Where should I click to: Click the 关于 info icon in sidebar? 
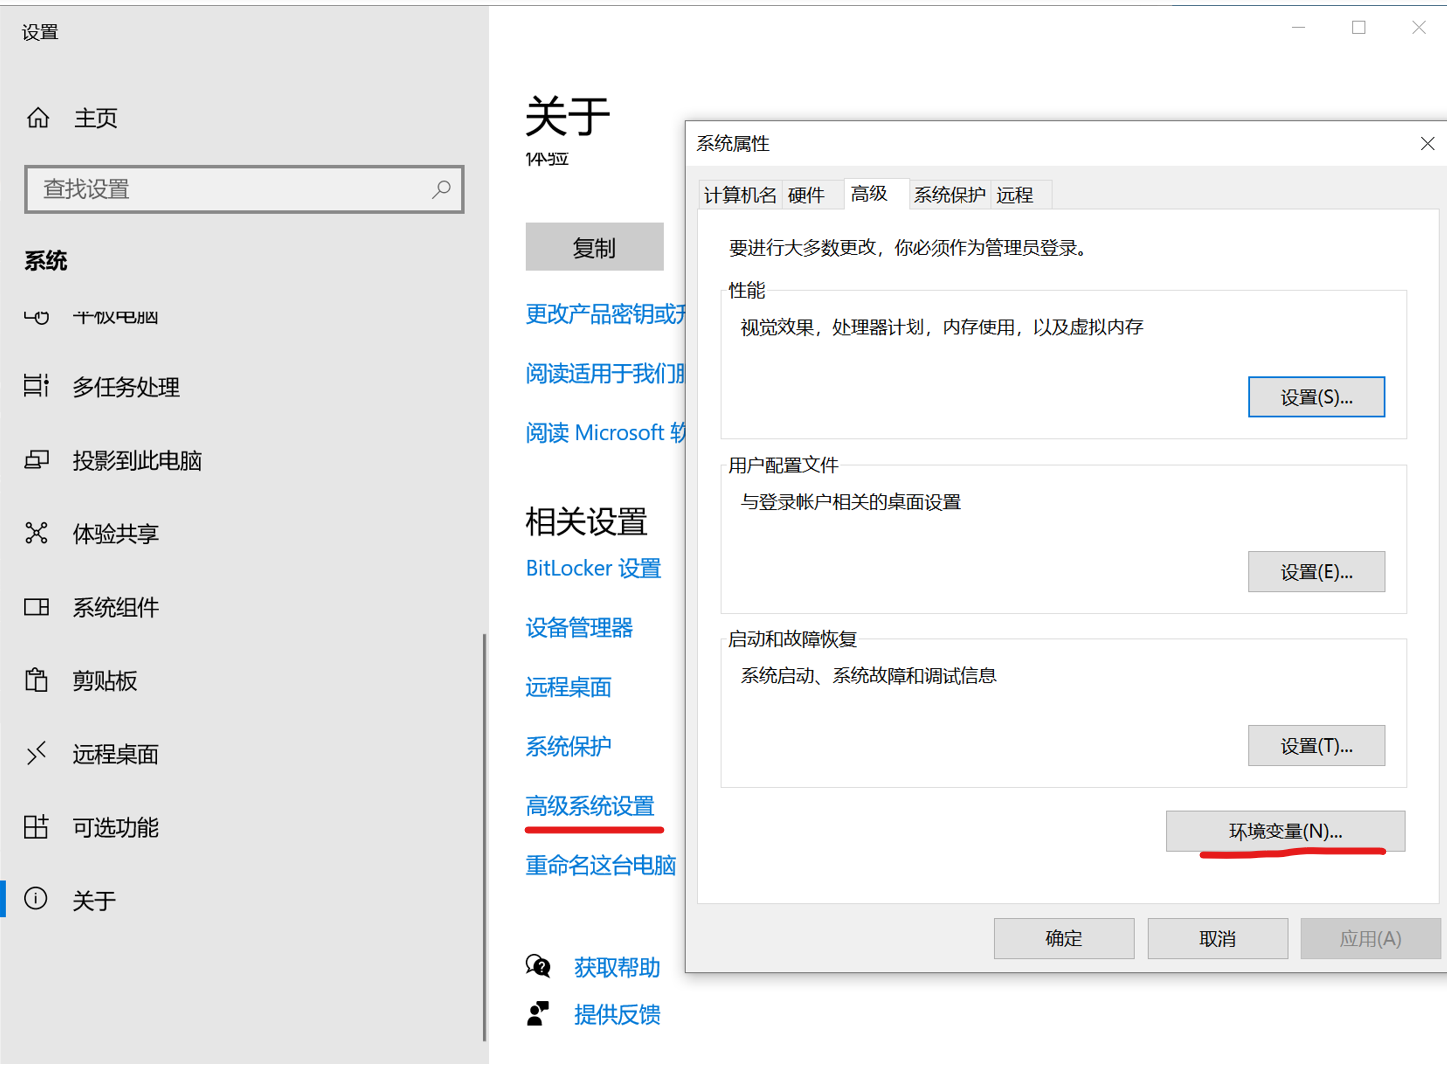point(36,899)
